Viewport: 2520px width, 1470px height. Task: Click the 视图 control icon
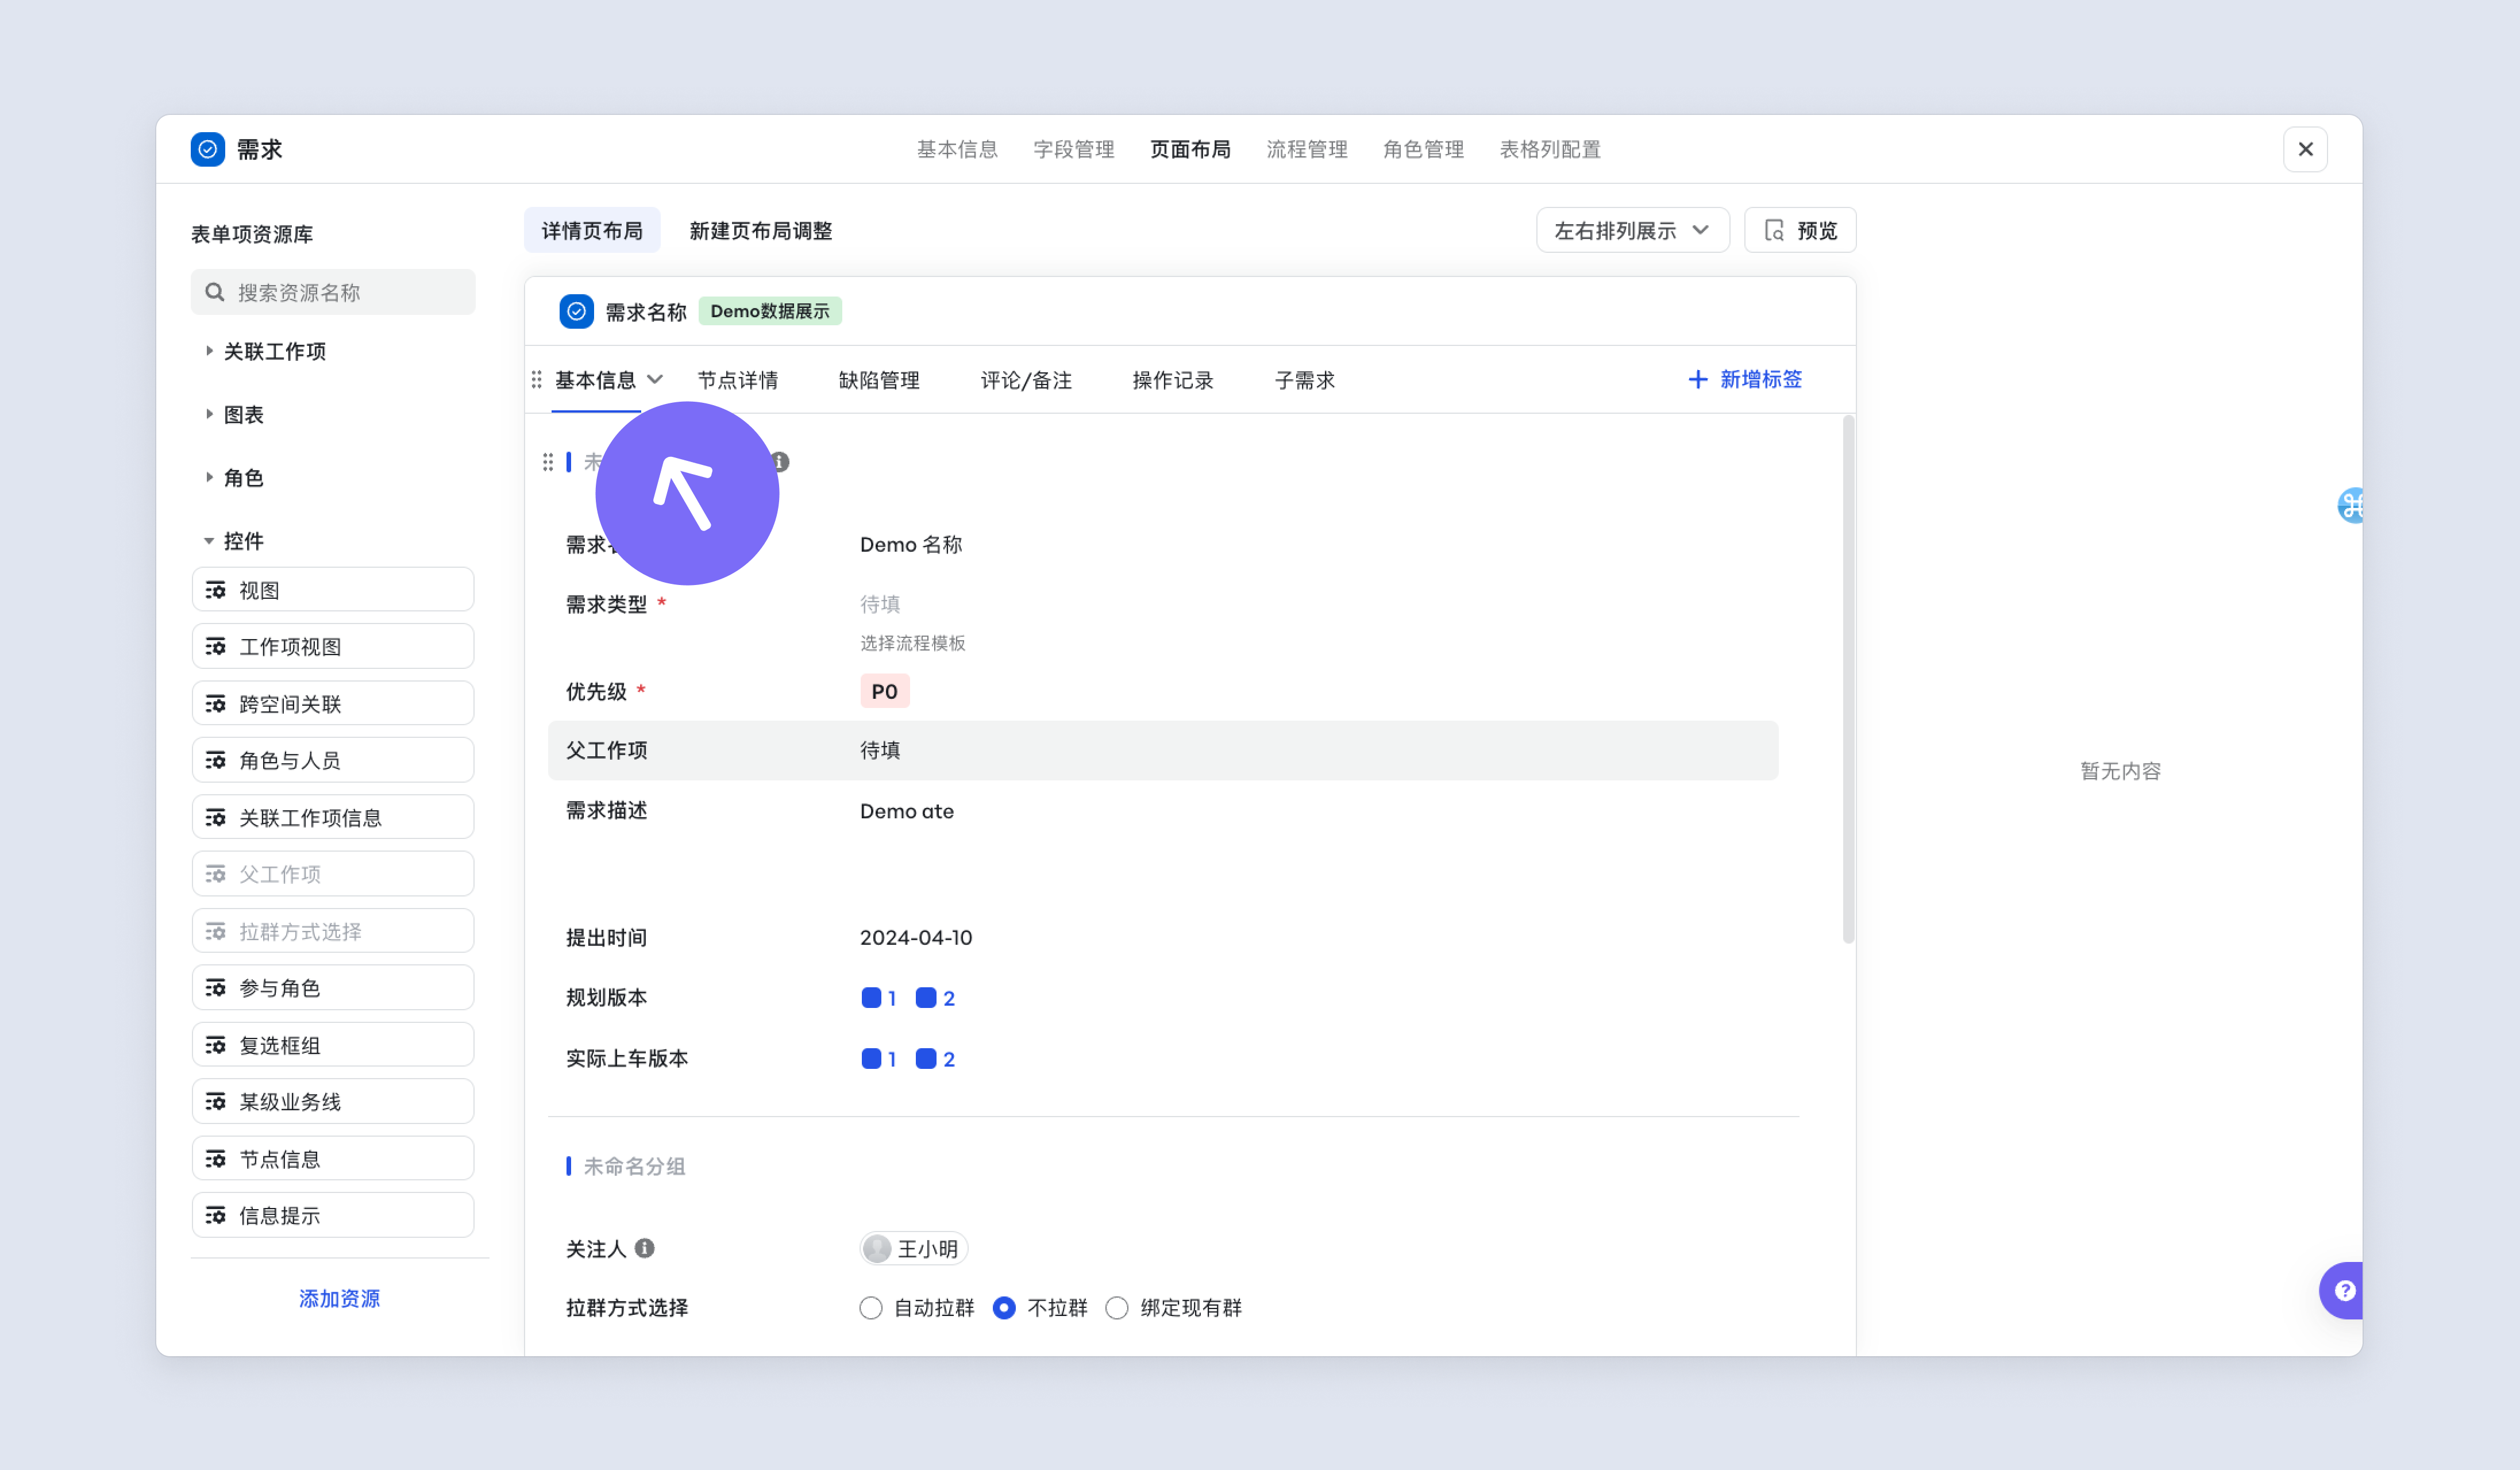point(215,590)
